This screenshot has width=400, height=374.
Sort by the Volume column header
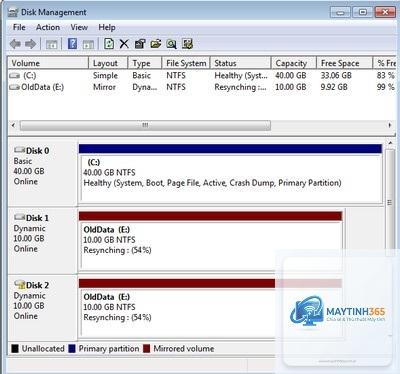pyautogui.click(x=48, y=63)
